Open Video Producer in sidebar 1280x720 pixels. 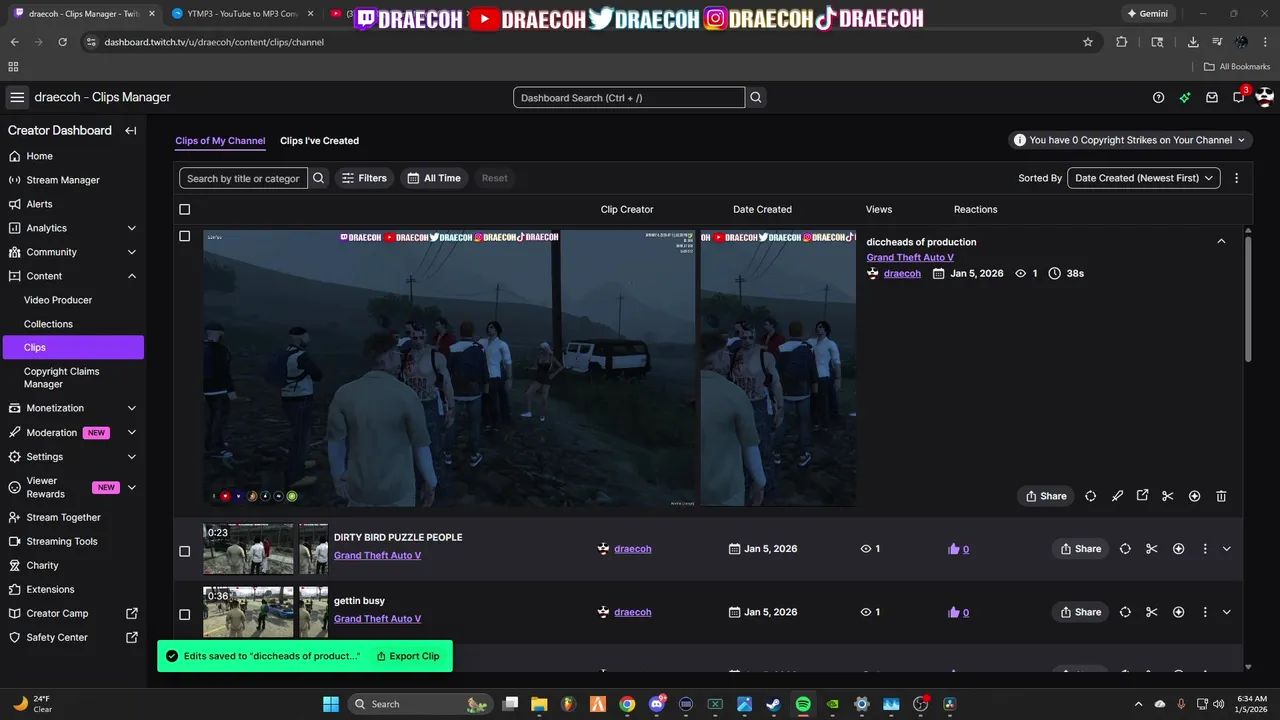click(x=58, y=300)
